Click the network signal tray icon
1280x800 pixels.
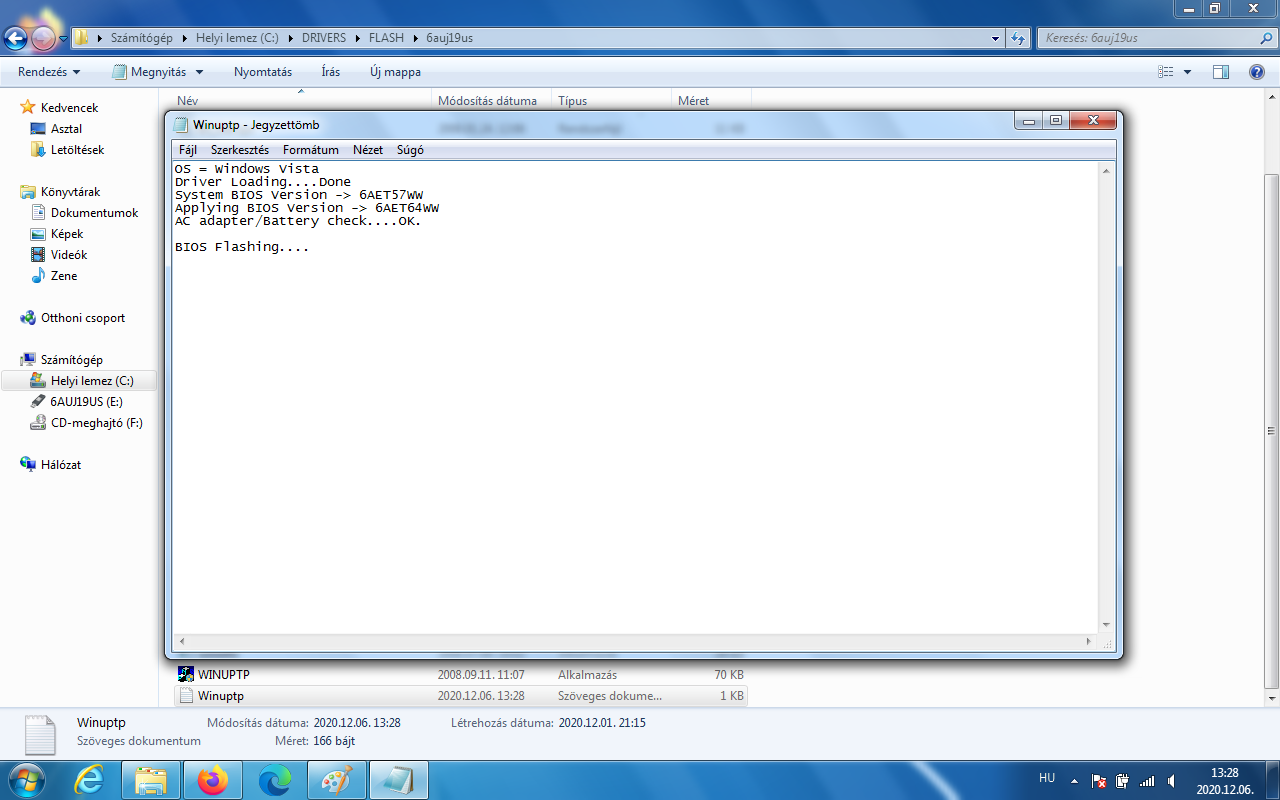click(1146, 781)
